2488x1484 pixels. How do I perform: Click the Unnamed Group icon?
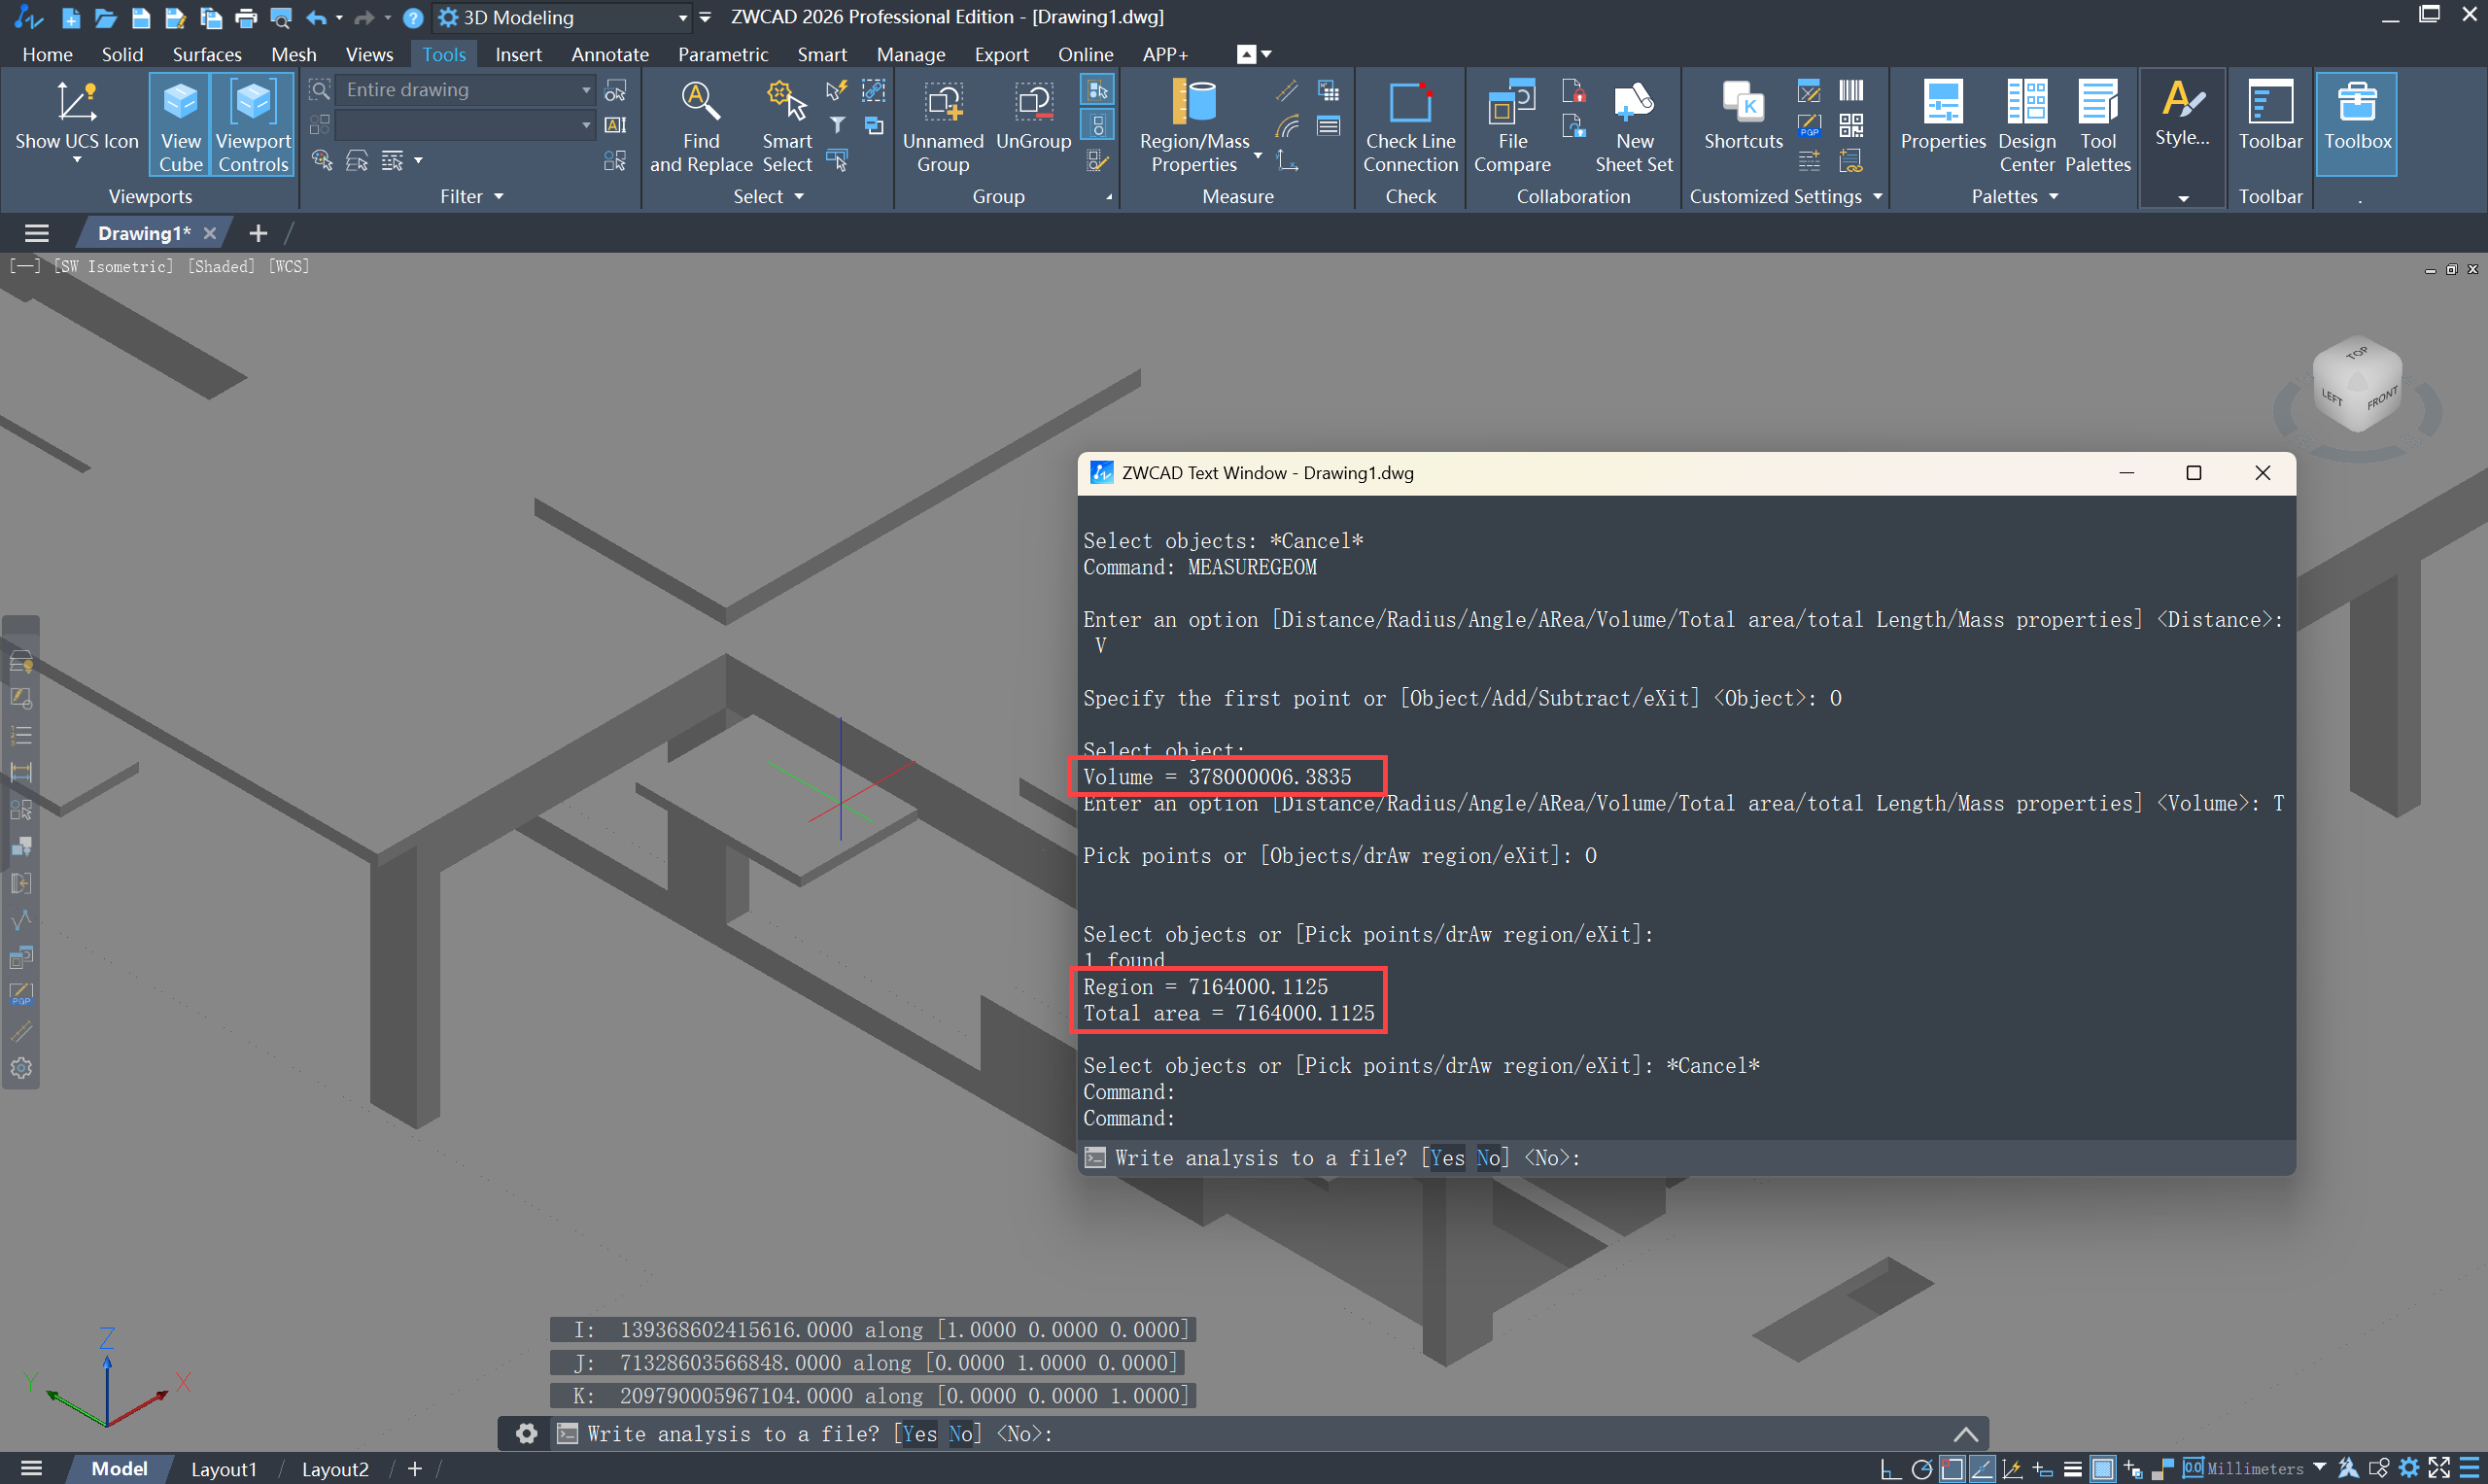942,126
